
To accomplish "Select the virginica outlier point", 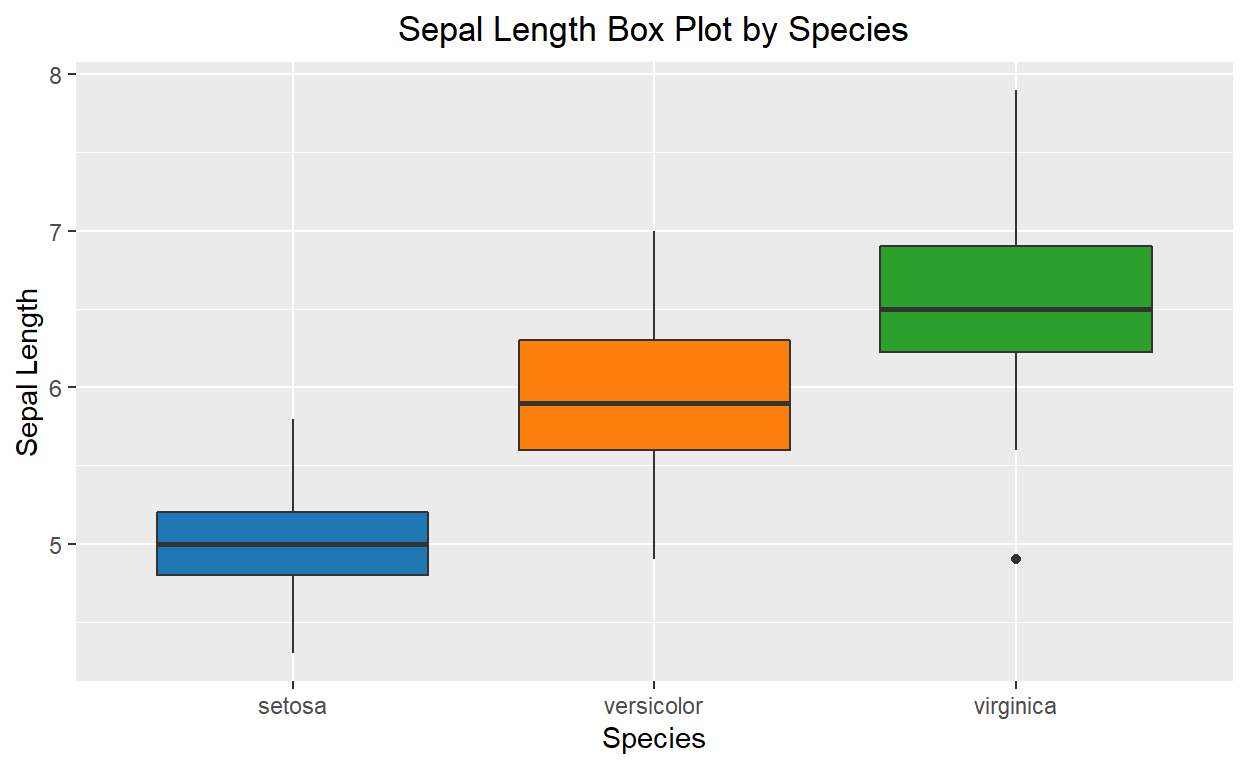I will pyautogui.click(x=1016, y=559).
